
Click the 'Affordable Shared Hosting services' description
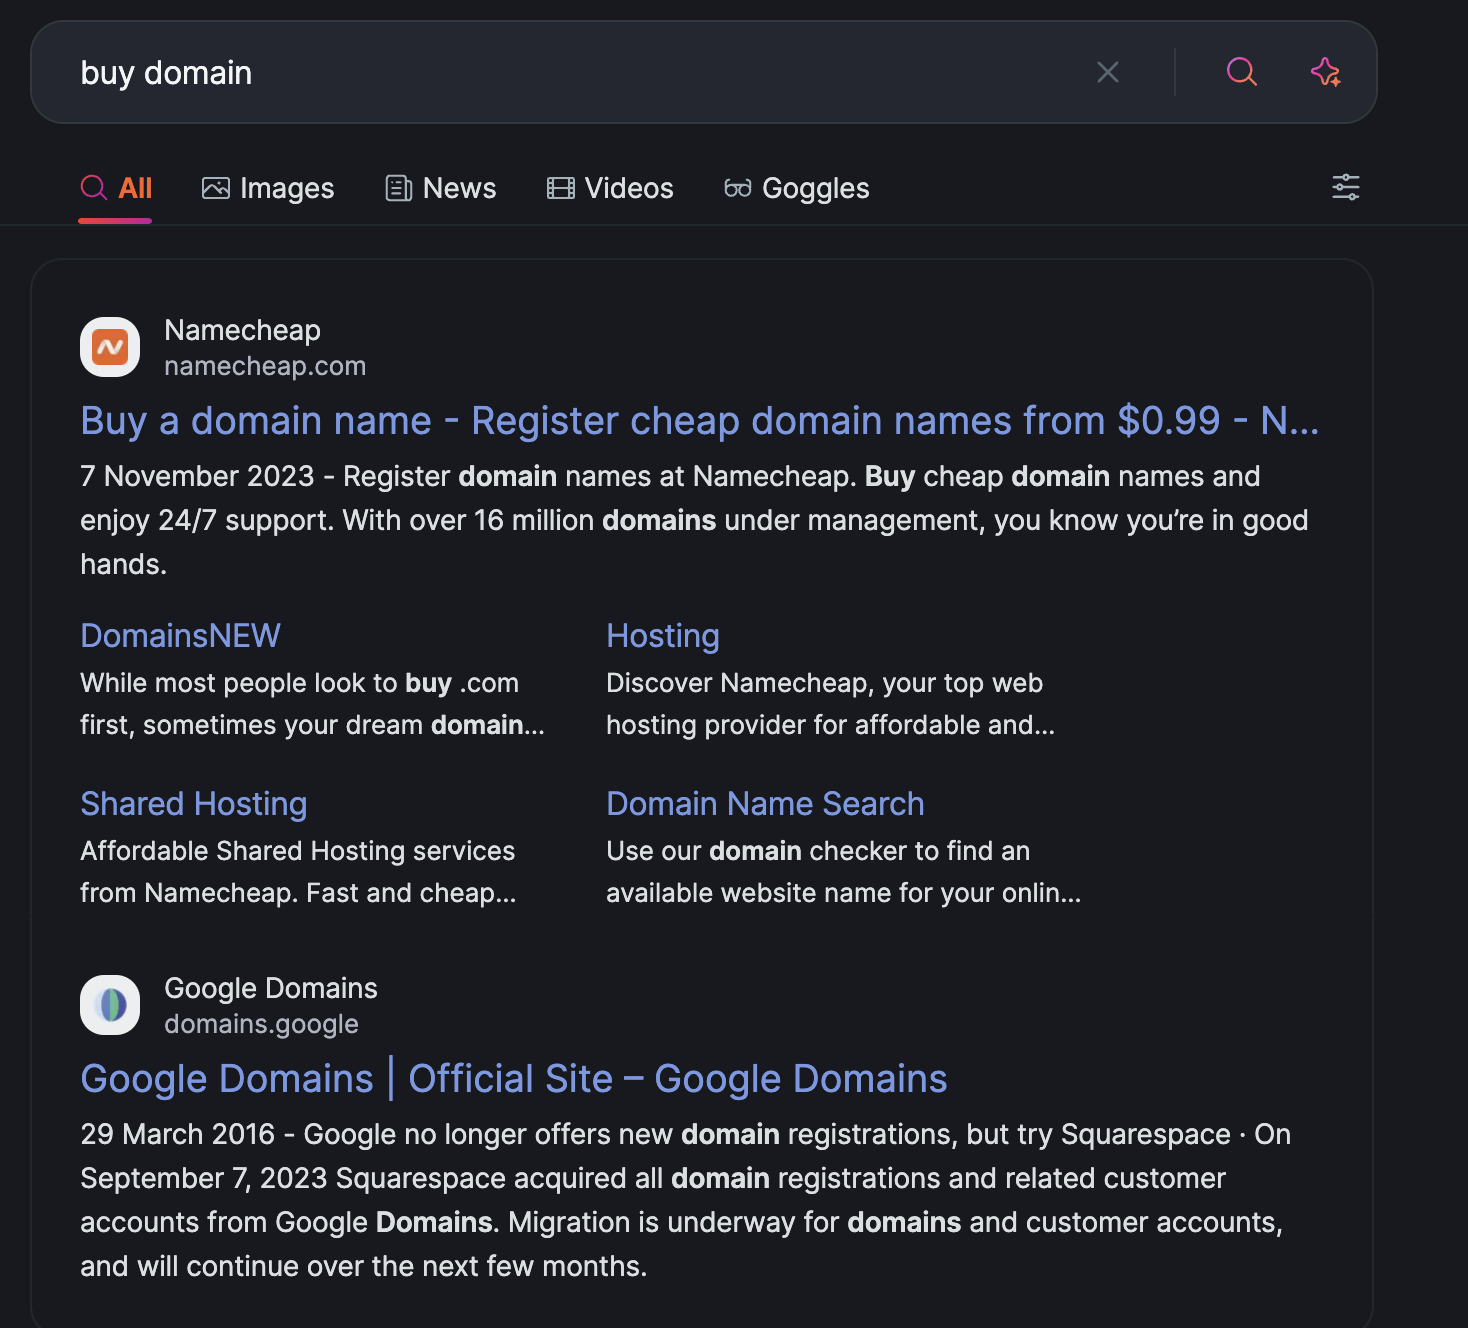pos(298,872)
